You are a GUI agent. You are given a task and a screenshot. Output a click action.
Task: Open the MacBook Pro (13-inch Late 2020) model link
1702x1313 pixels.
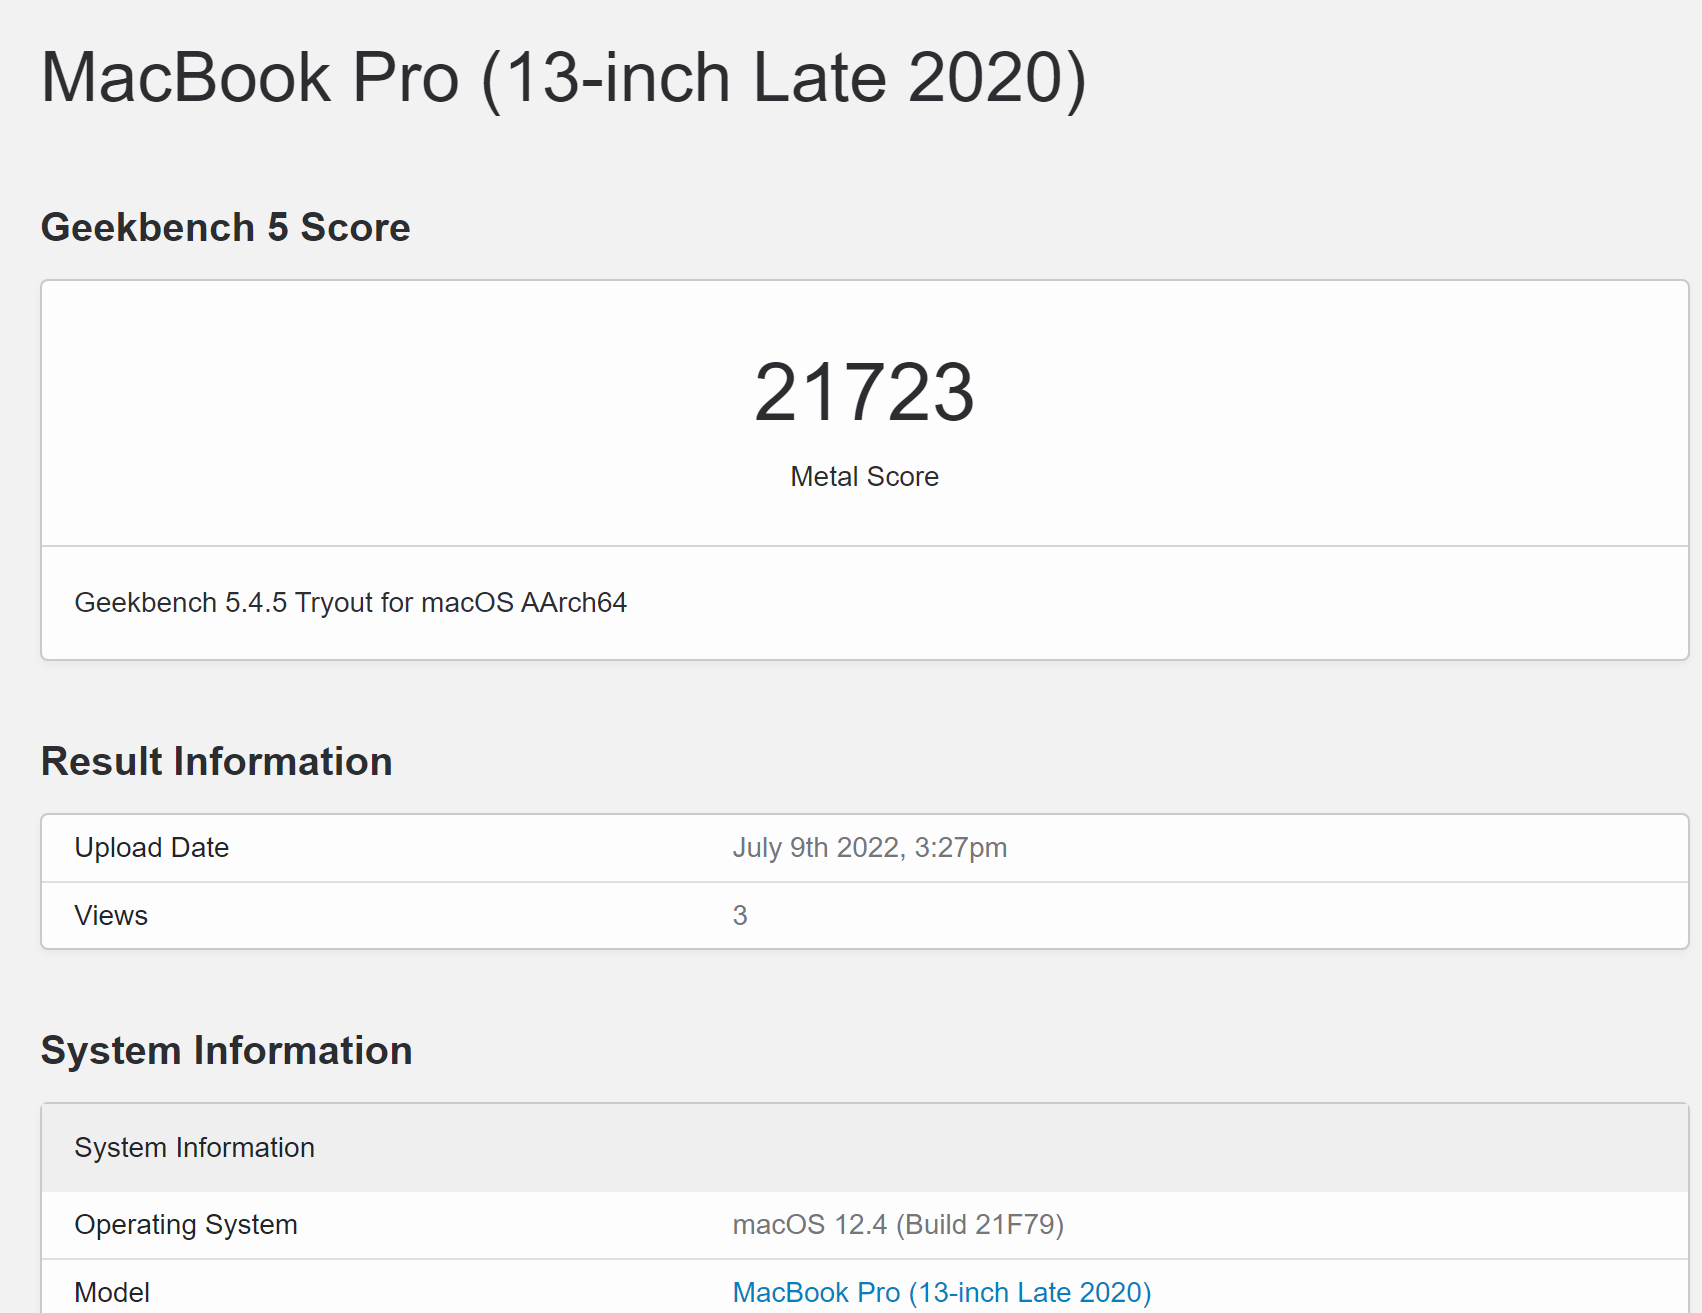coord(942,1292)
